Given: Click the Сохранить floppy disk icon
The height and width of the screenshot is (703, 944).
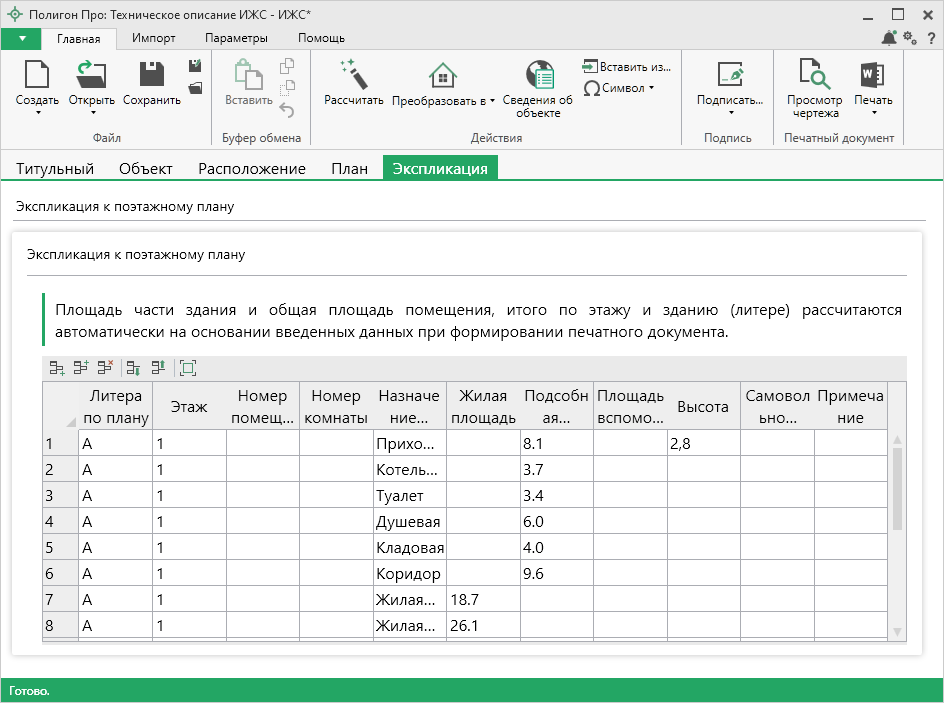Looking at the screenshot, I should click(x=152, y=75).
